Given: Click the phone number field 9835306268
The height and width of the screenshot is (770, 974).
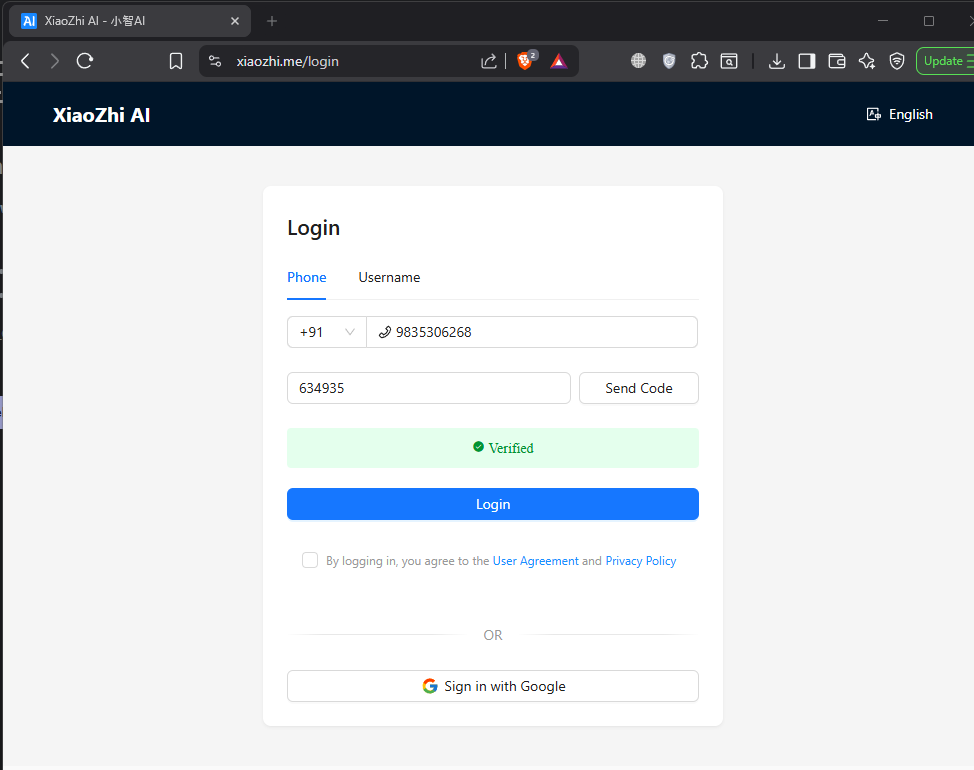Looking at the screenshot, I should (532, 332).
